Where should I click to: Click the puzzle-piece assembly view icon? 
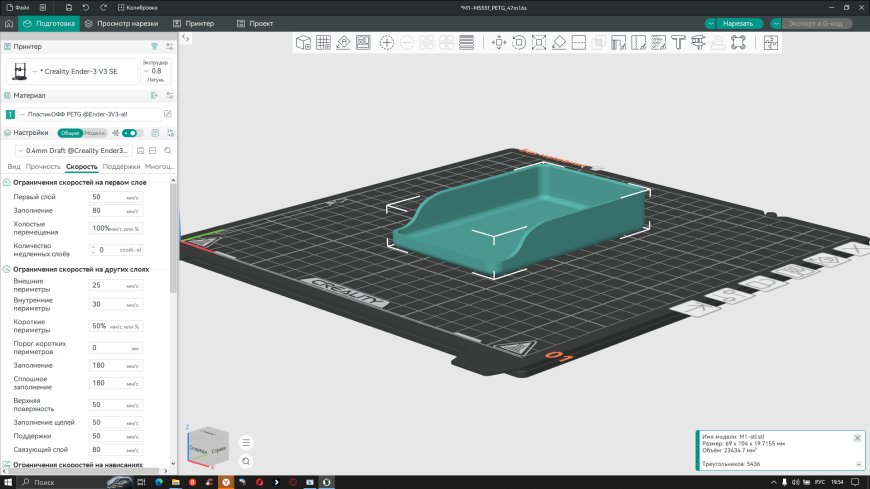coord(771,43)
